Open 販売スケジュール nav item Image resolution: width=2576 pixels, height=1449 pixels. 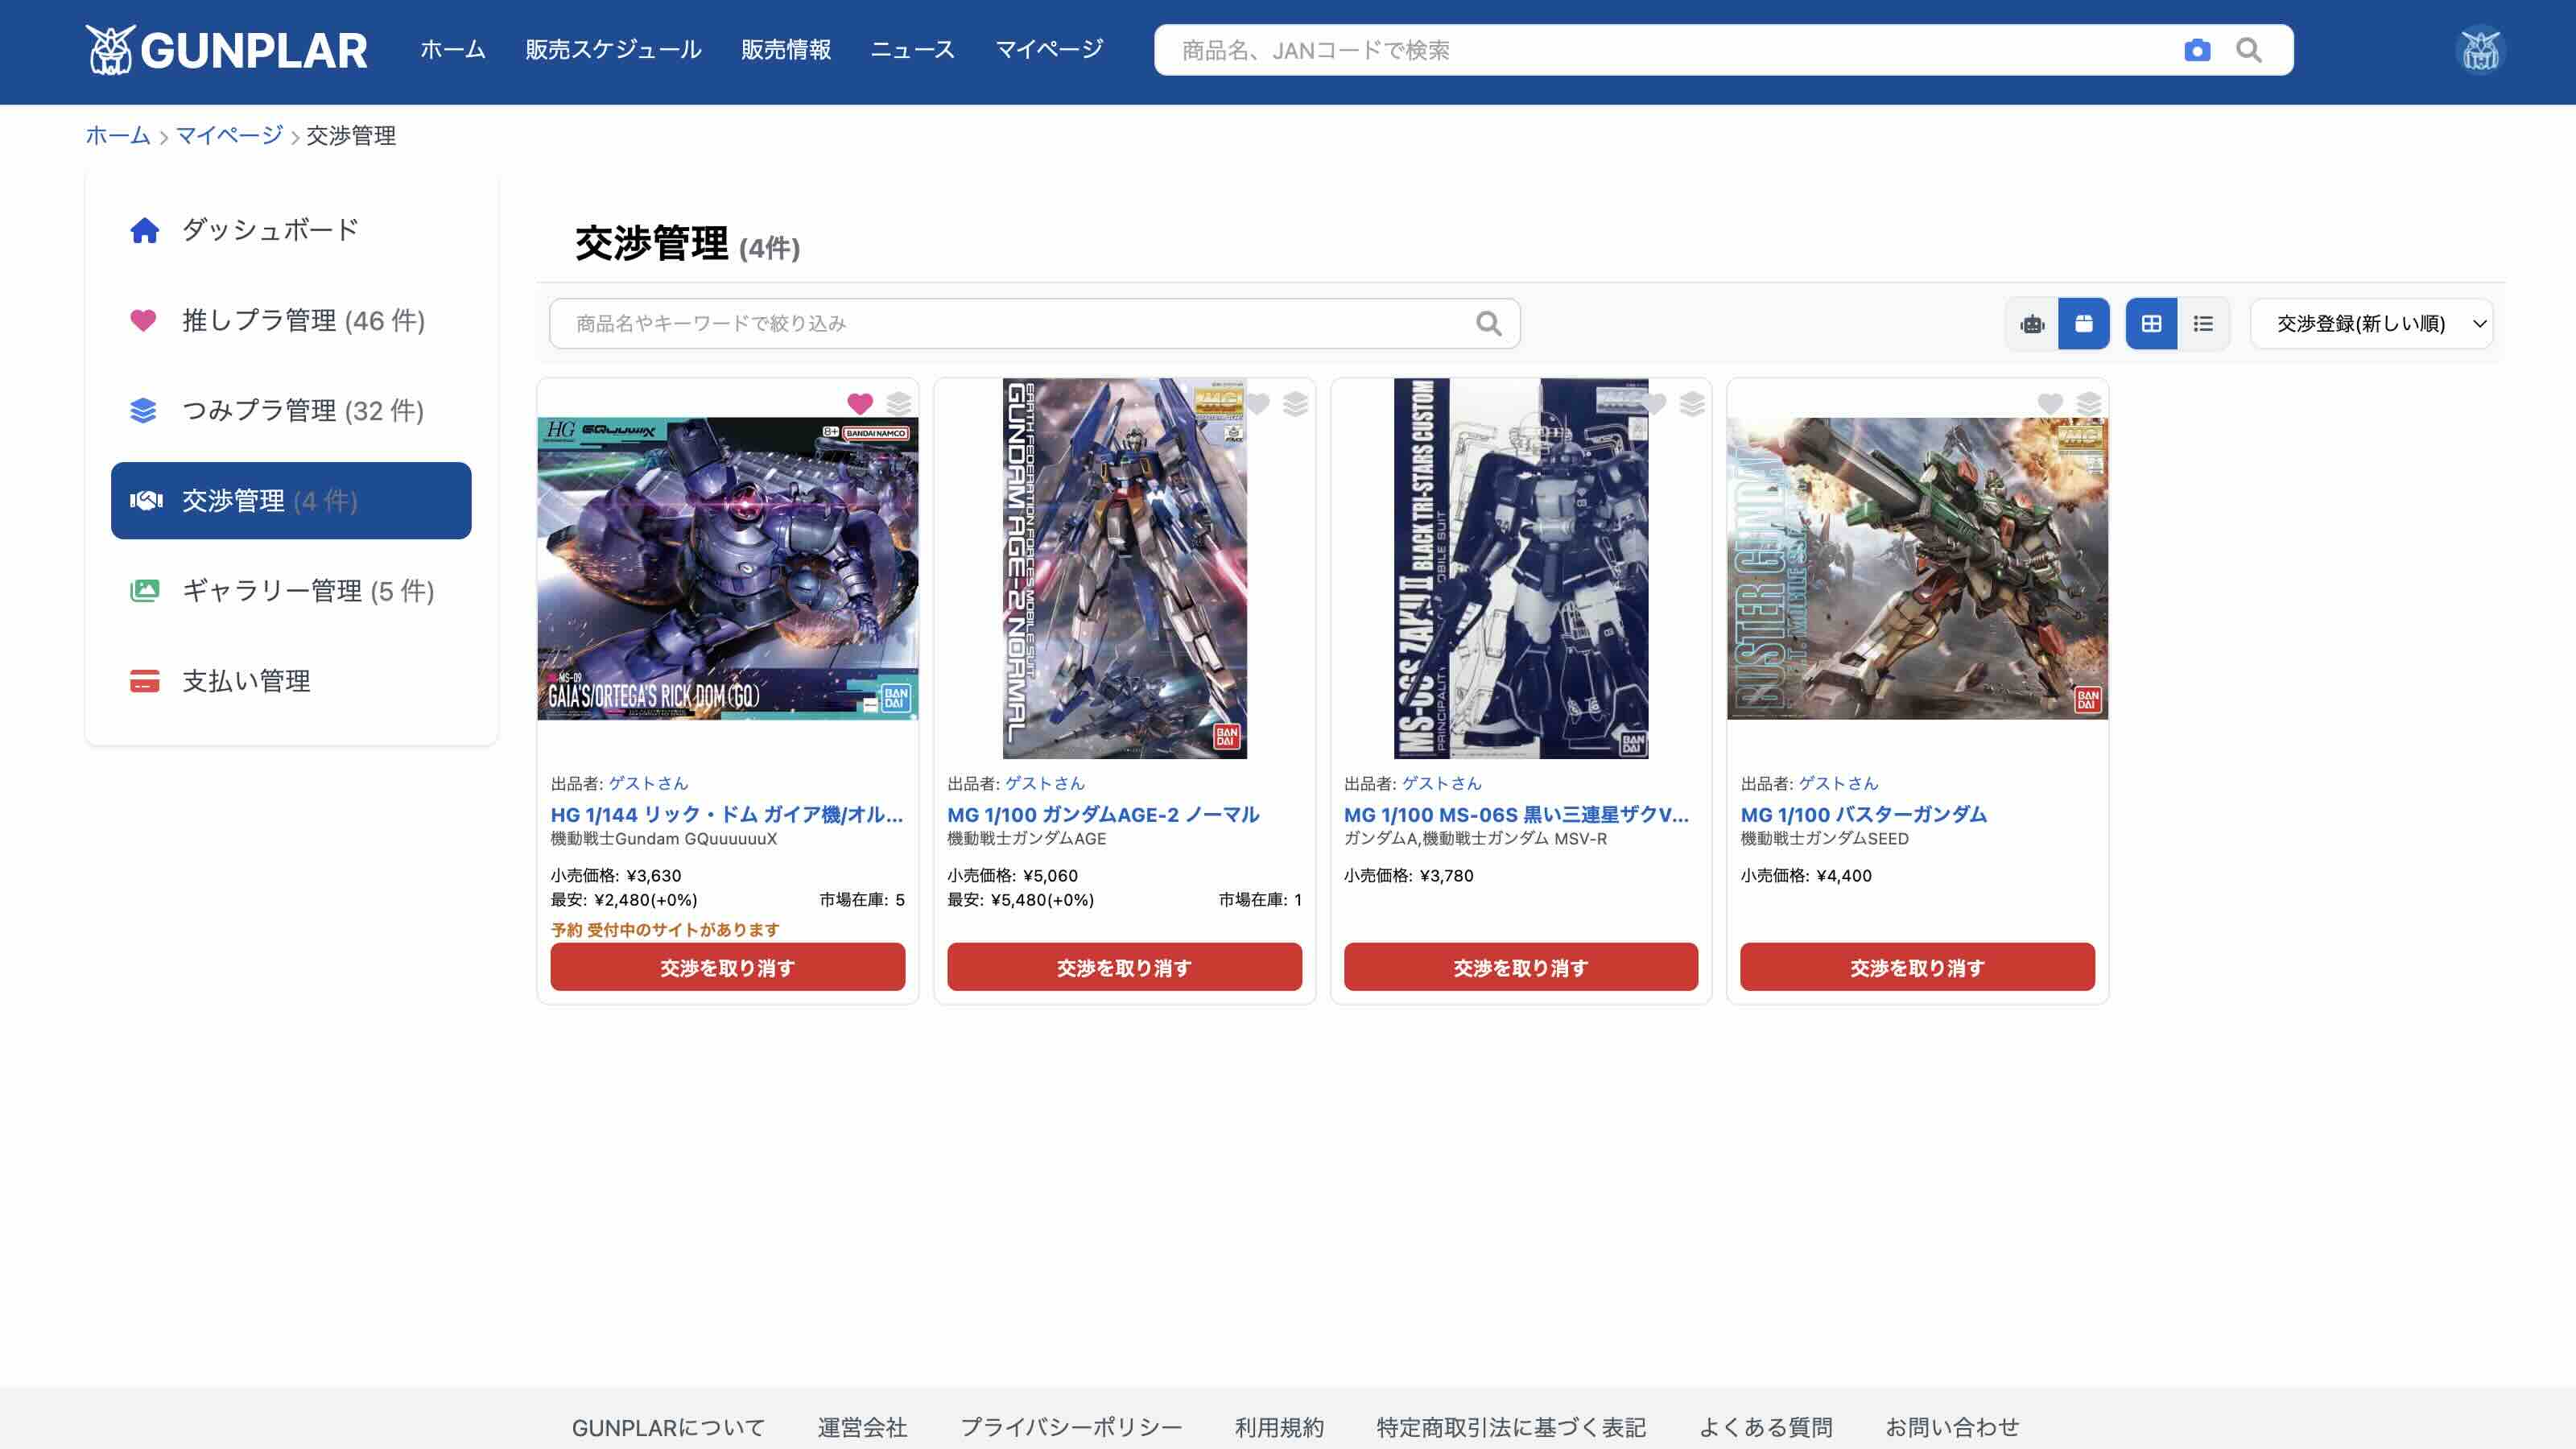click(x=613, y=50)
